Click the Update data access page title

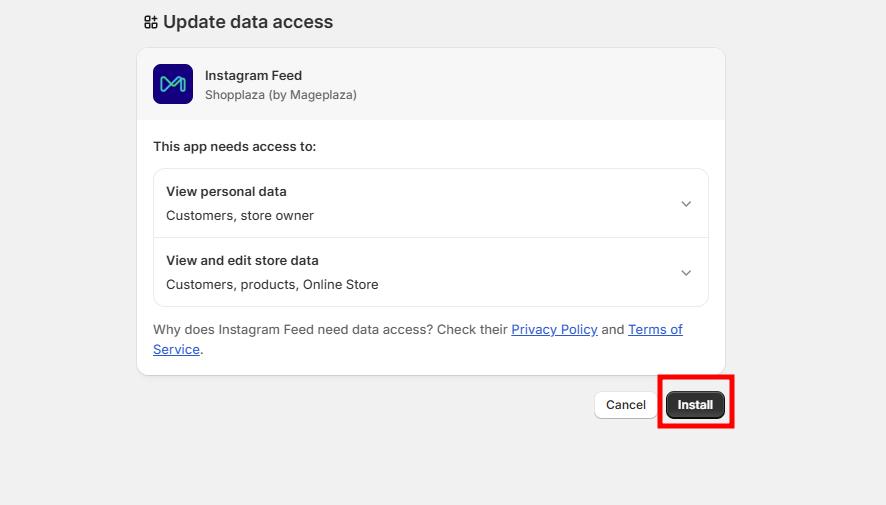(x=248, y=22)
